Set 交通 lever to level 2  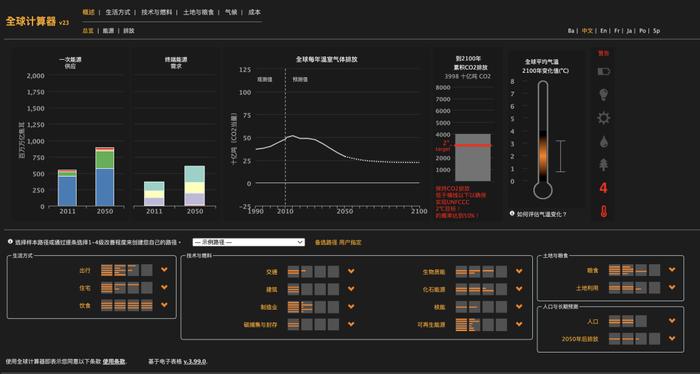307,271
